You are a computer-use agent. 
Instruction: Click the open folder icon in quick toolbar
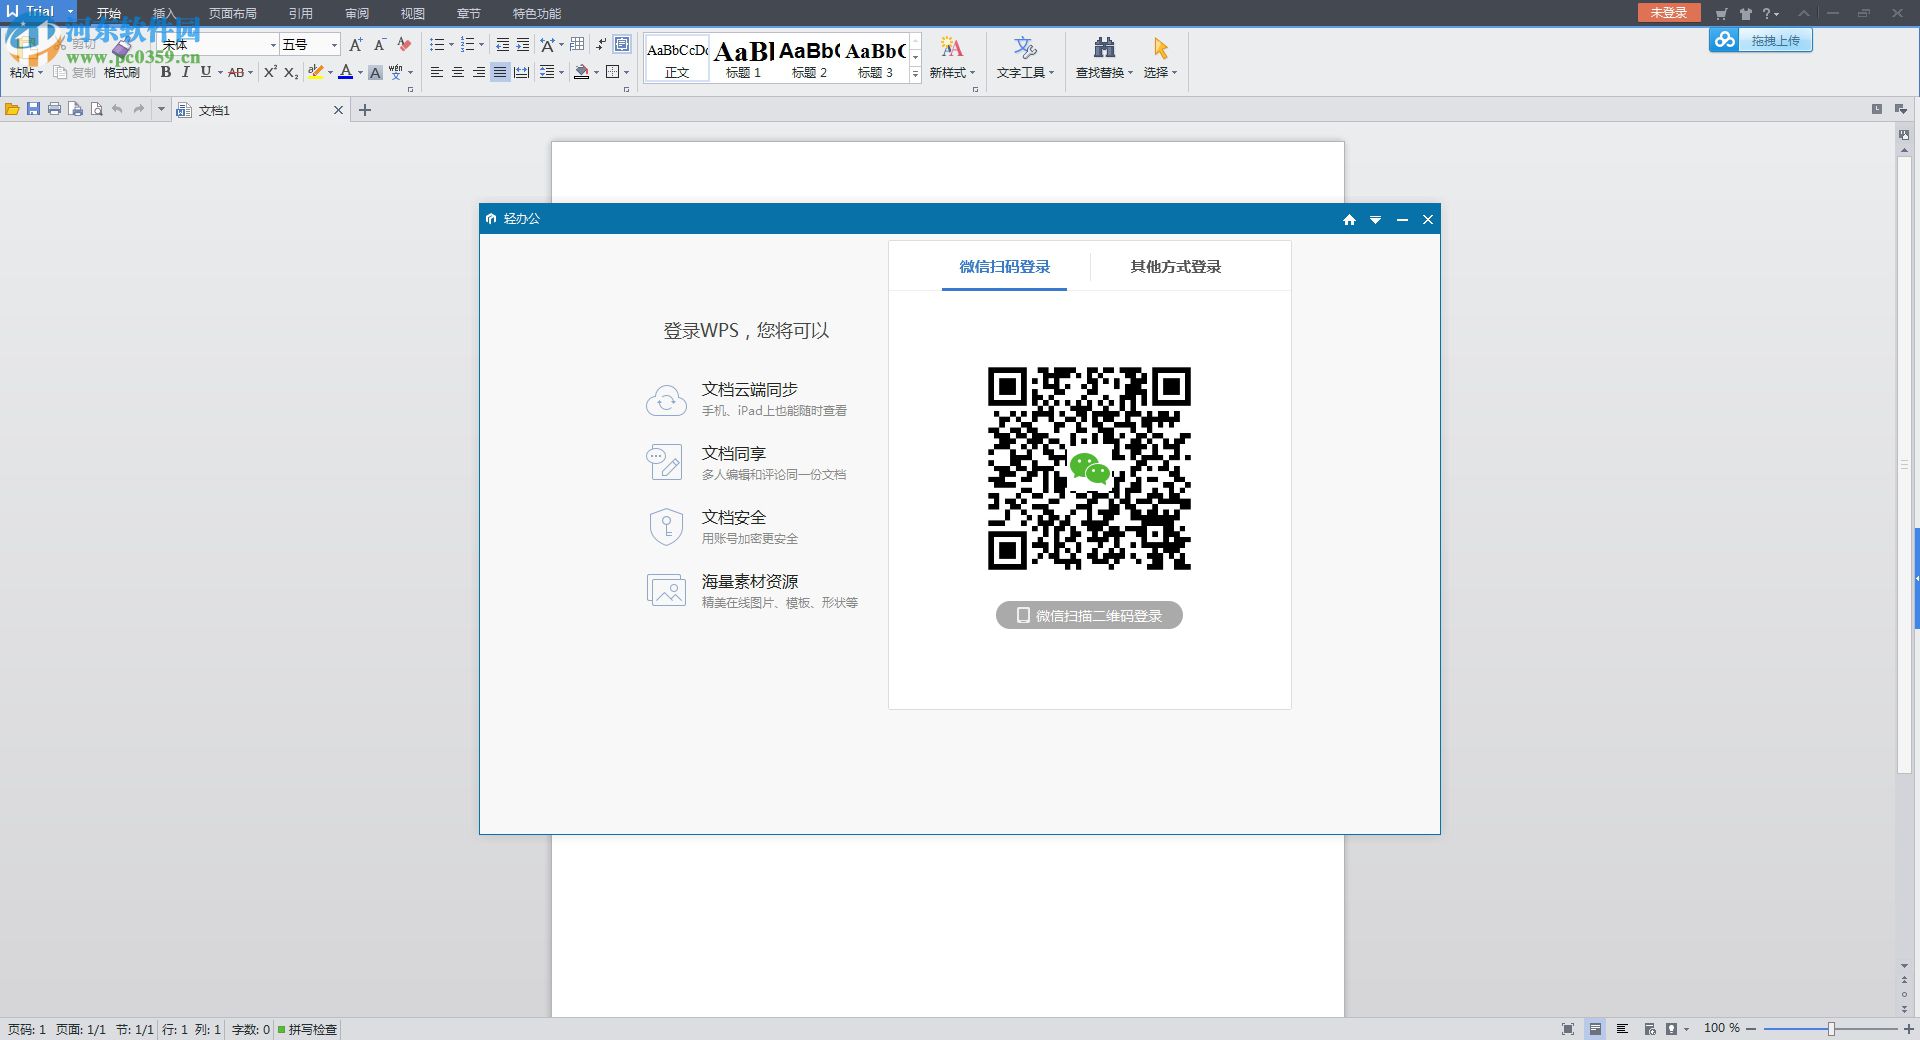[x=12, y=109]
